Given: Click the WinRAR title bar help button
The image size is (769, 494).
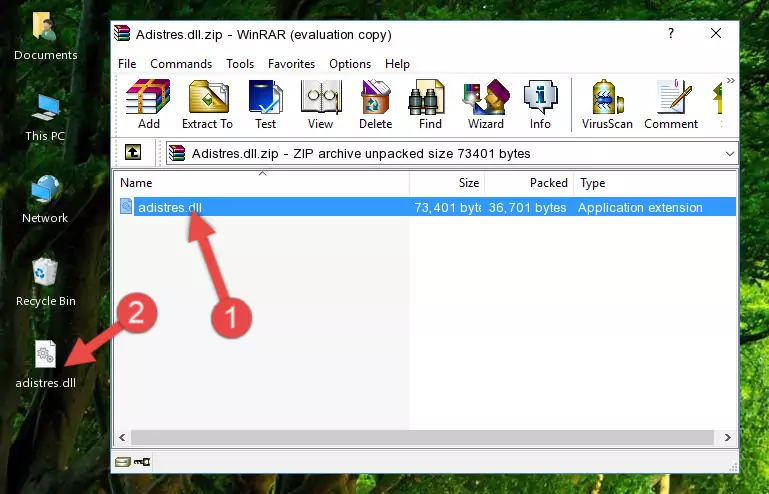Looking at the screenshot, I should coord(670,33).
